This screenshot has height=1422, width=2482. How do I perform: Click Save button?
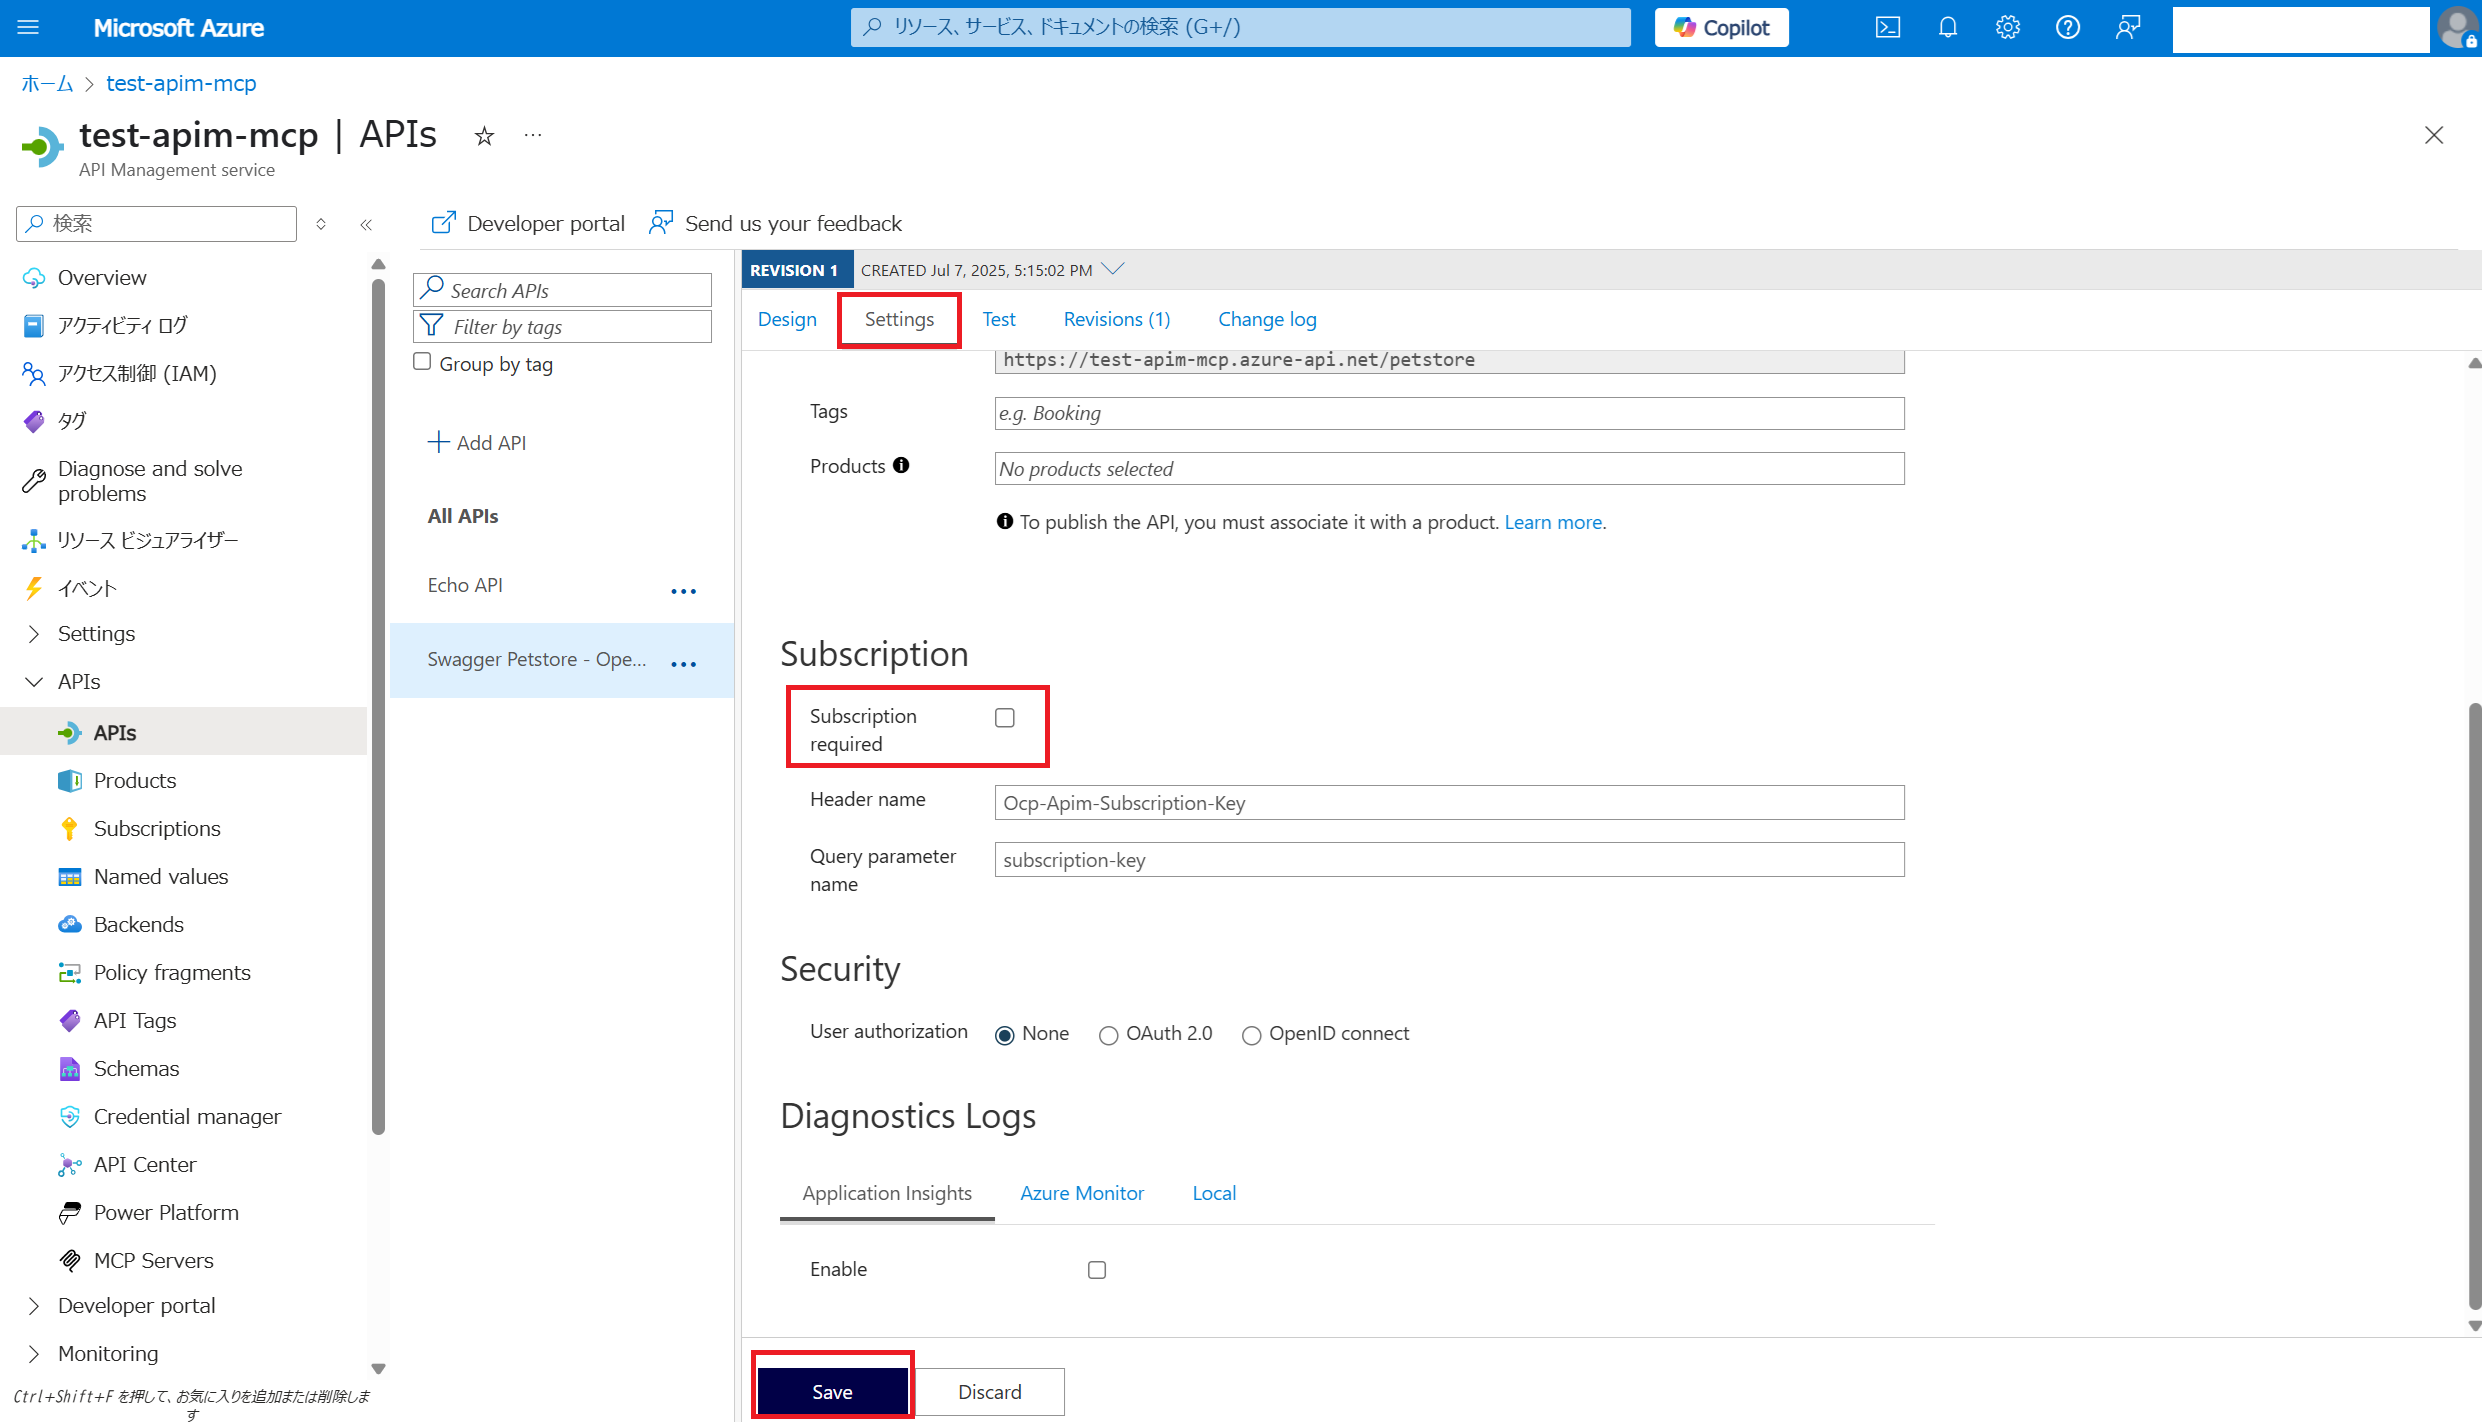coord(832,1392)
